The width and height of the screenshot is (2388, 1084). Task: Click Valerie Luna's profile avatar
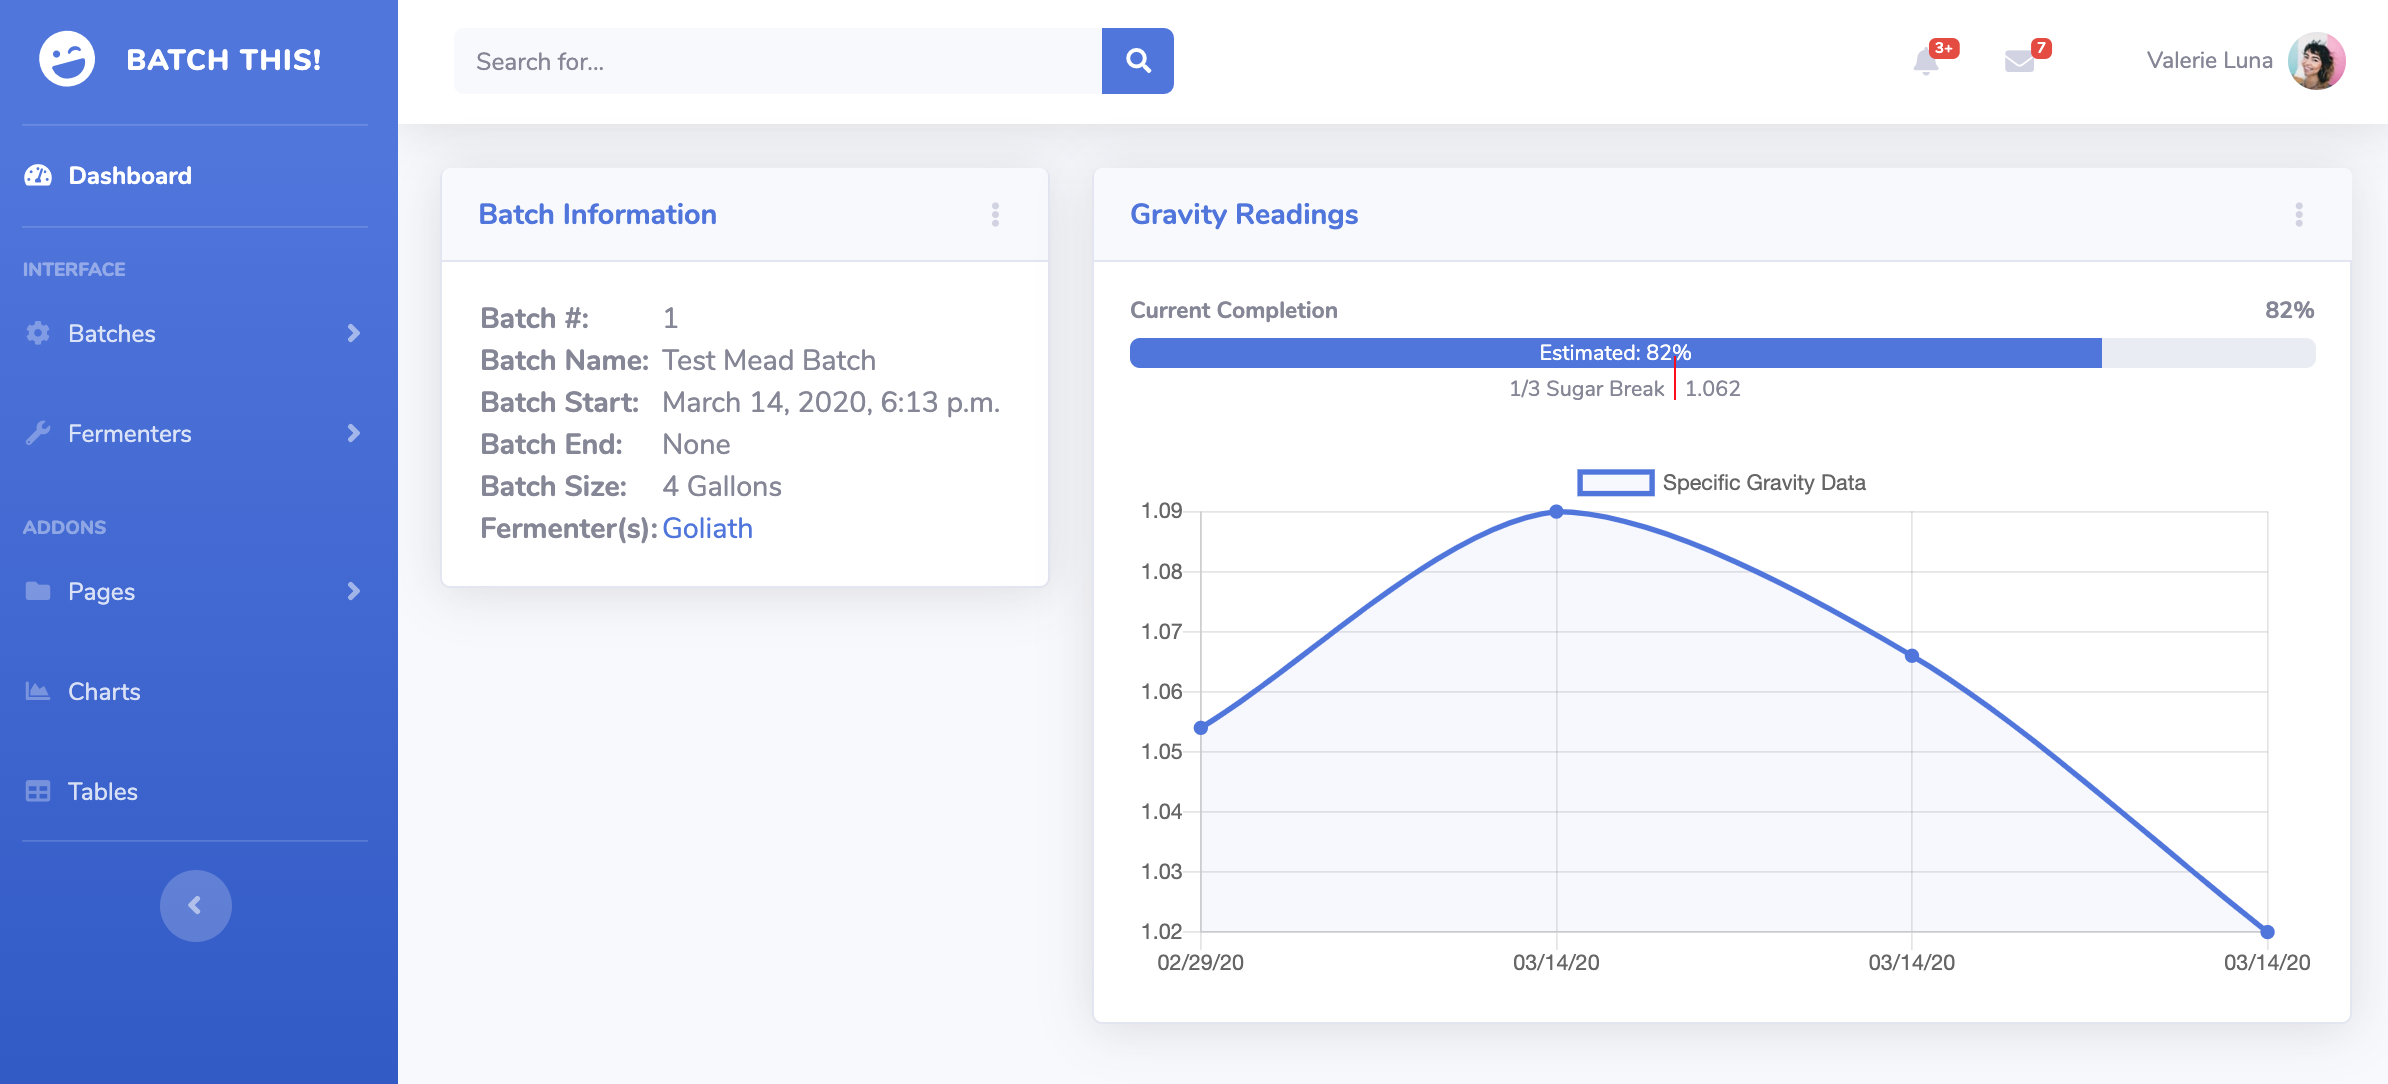(2316, 61)
